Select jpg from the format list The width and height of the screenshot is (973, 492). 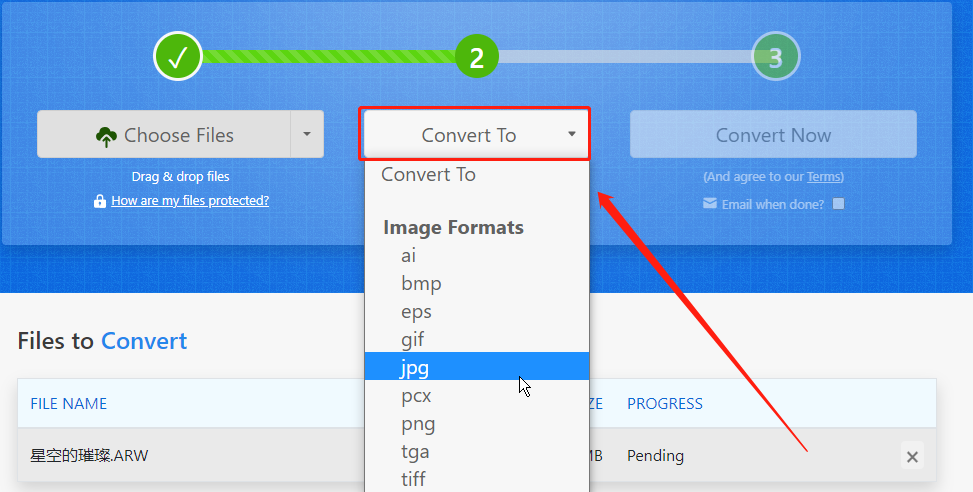477,367
